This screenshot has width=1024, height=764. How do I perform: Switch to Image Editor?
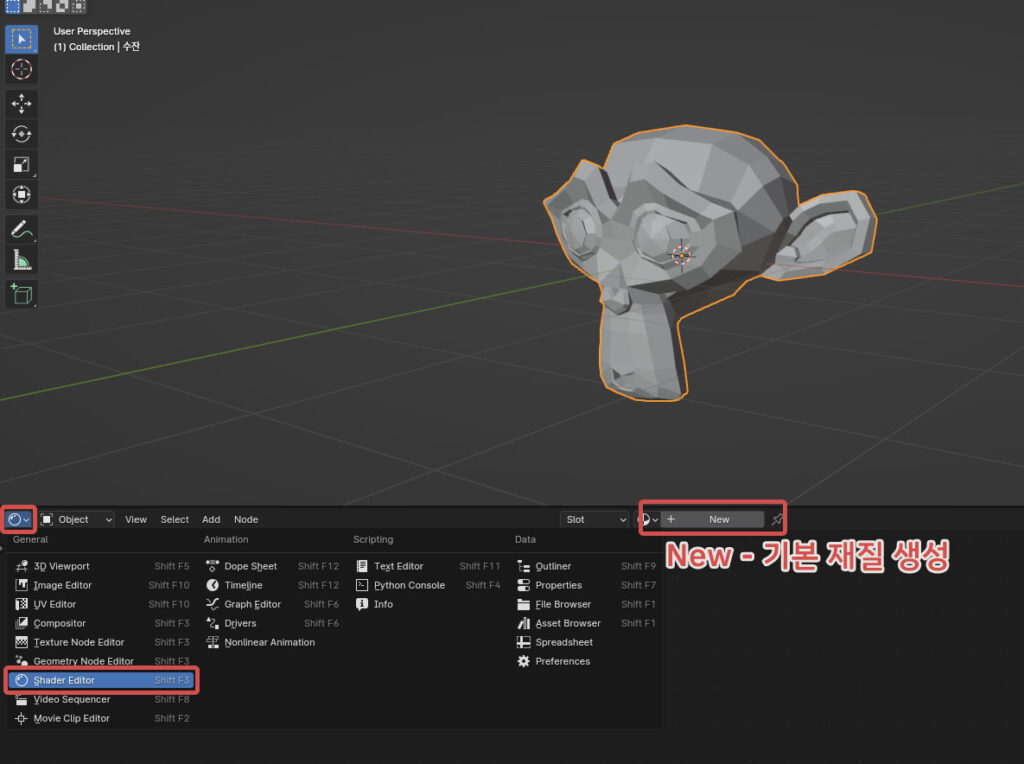tap(102, 585)
